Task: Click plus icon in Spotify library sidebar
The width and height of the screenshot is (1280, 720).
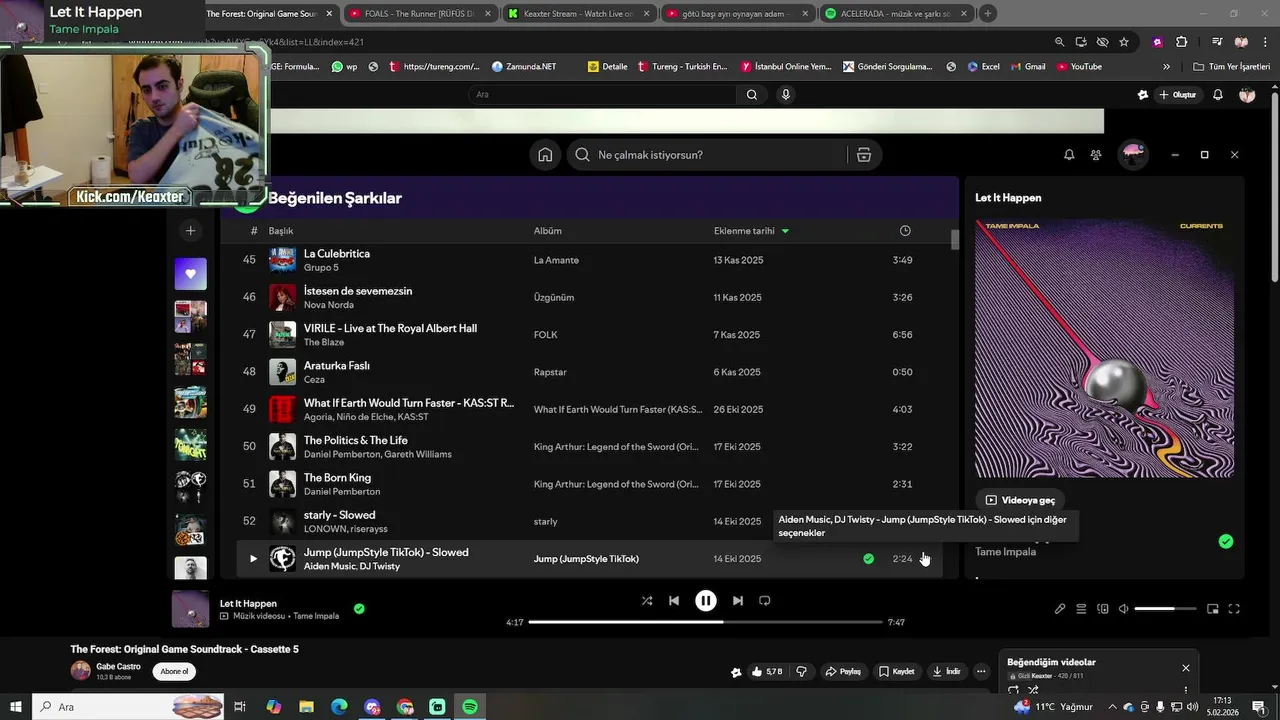Action: coord(190,231)
